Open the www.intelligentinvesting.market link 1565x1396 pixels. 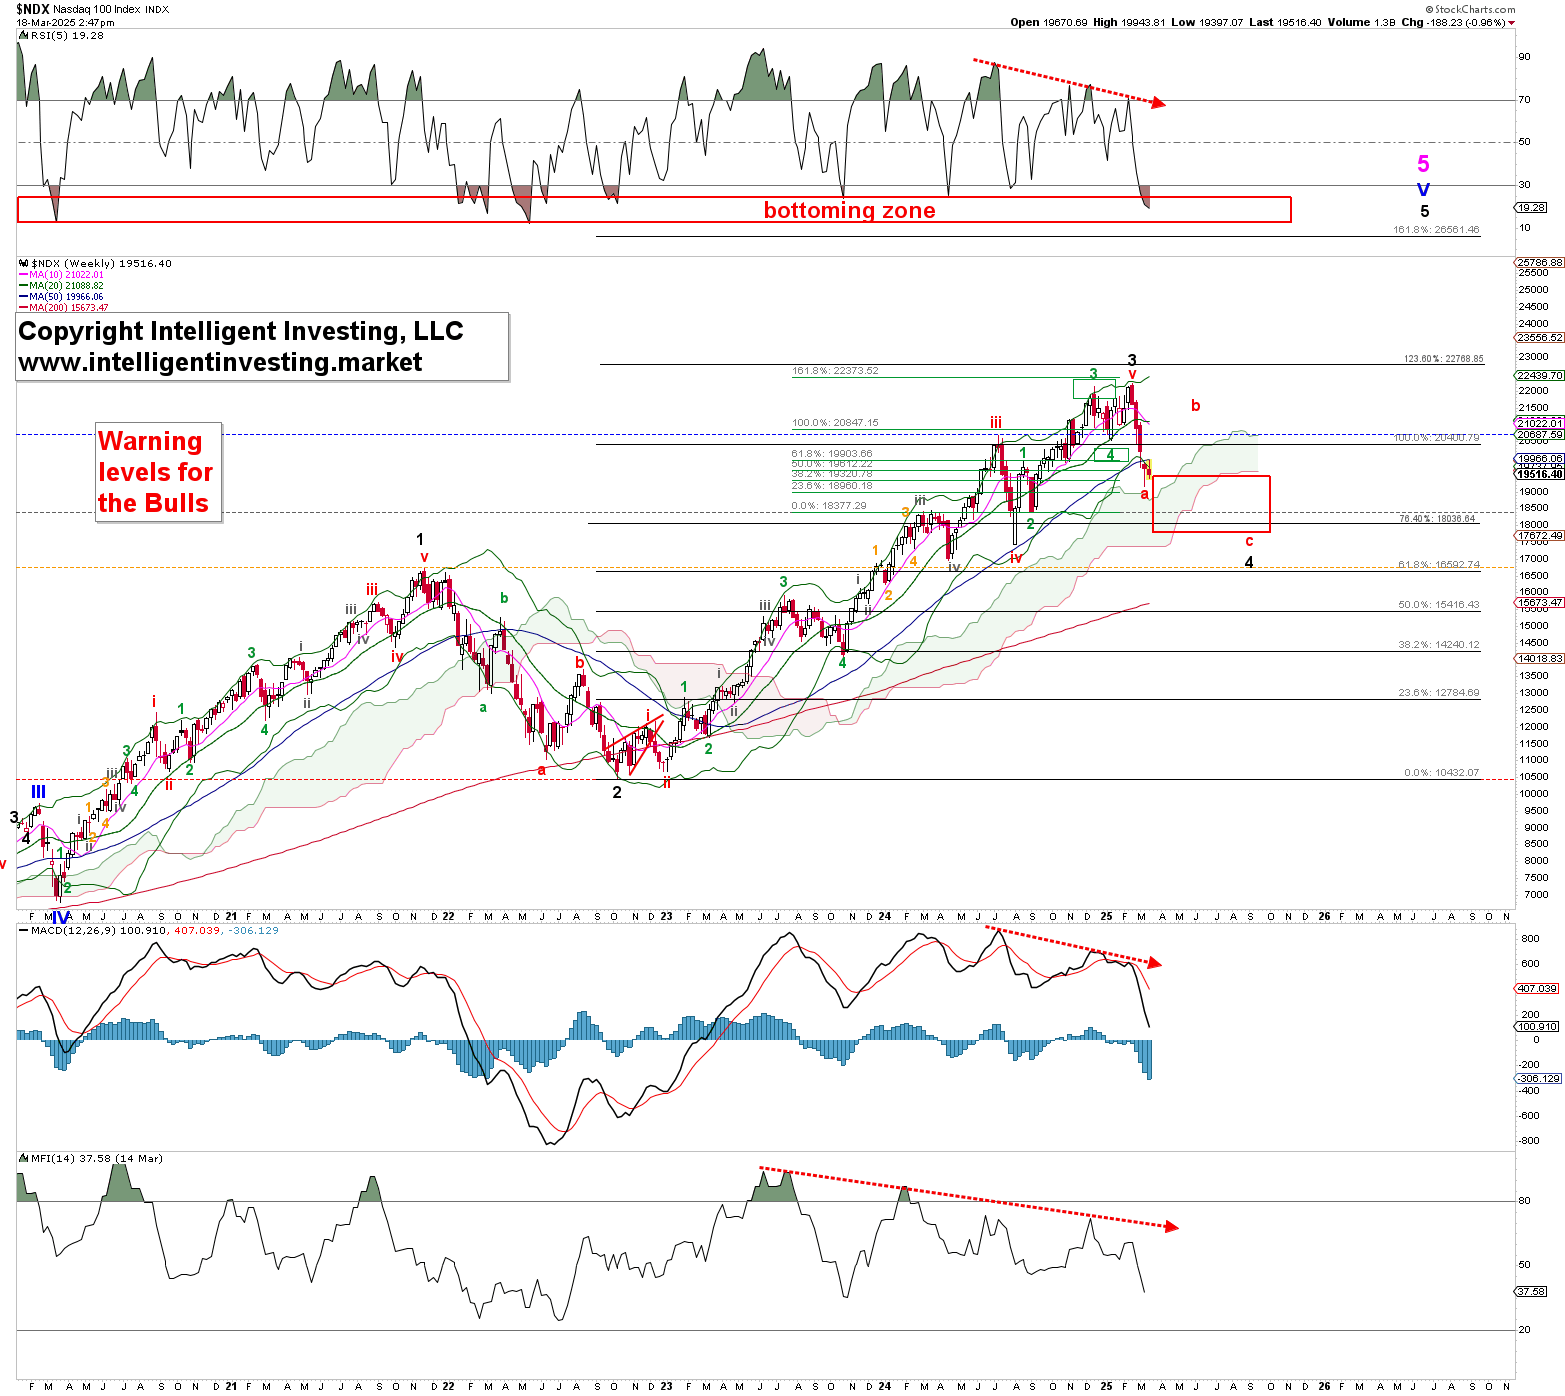point(220,362)
